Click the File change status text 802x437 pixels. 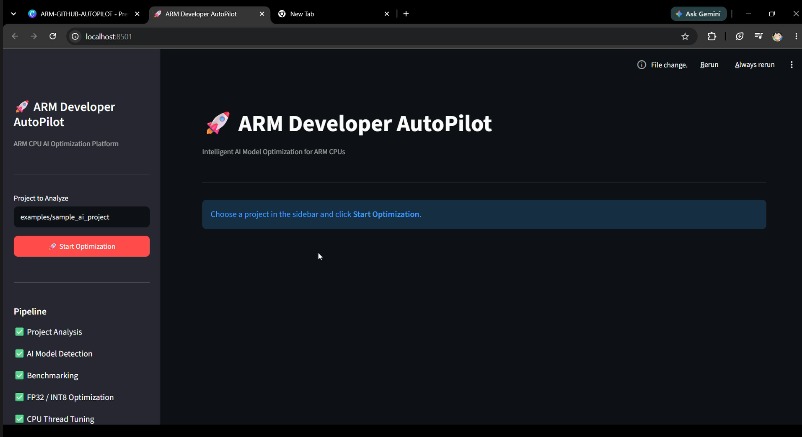tap(669, 65)
